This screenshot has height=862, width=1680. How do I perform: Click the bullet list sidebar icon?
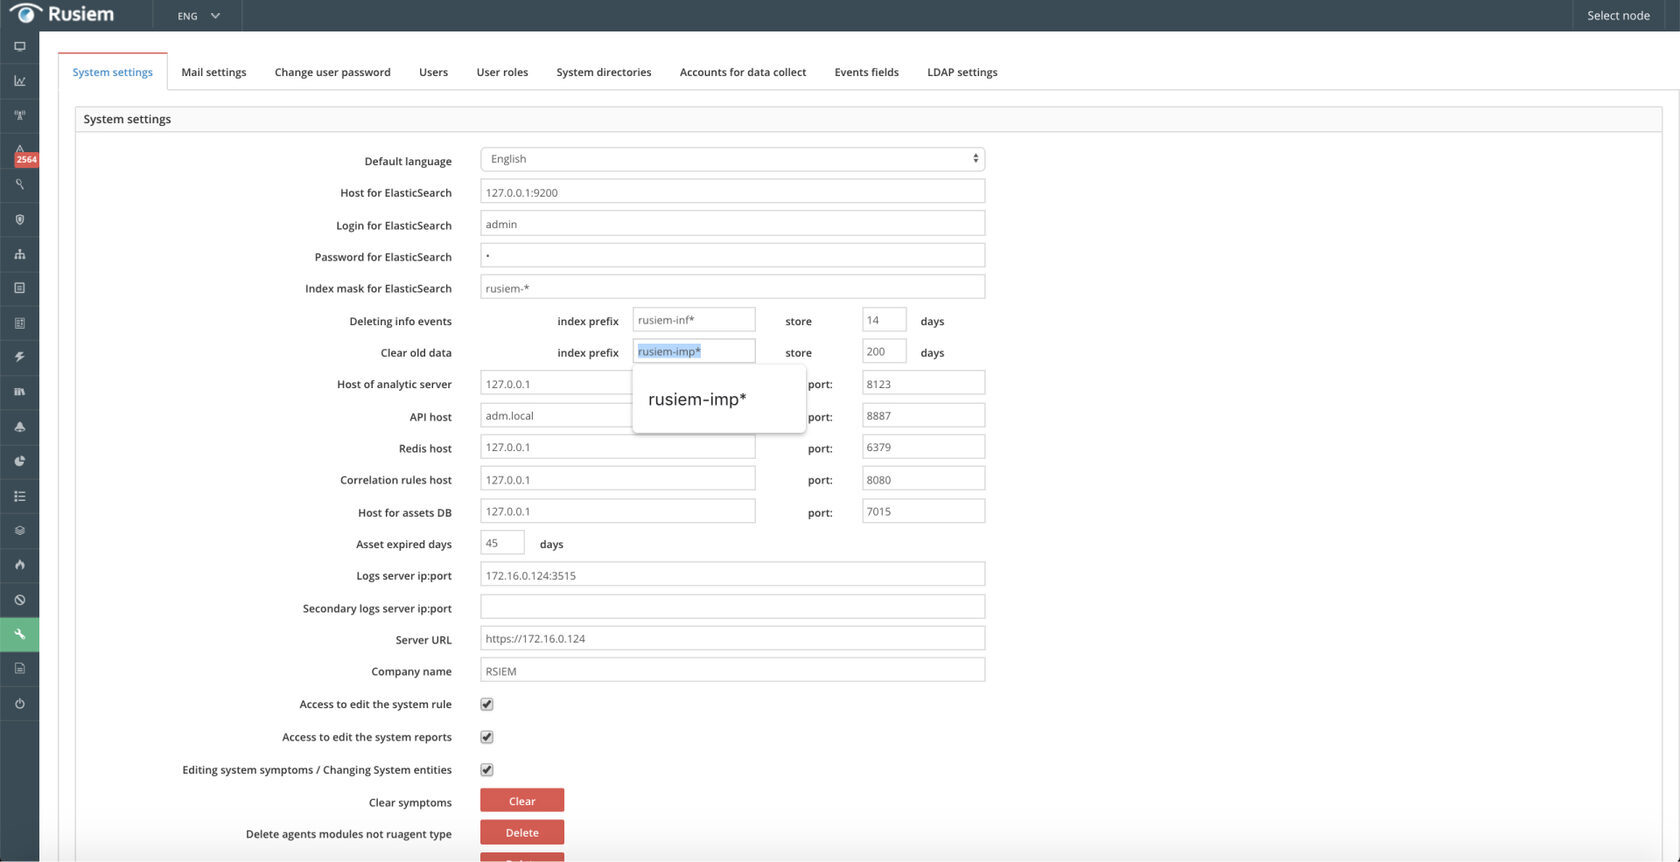pos(19,496)
